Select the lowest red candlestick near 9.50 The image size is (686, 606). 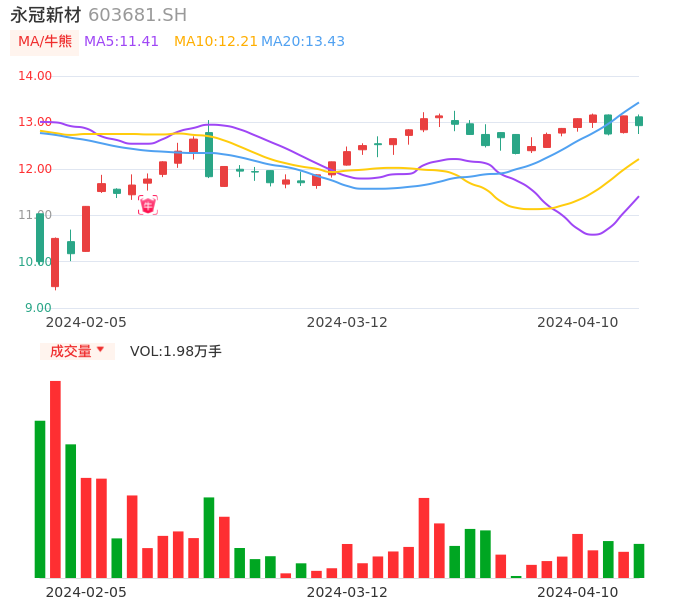(x=55, y=263)
